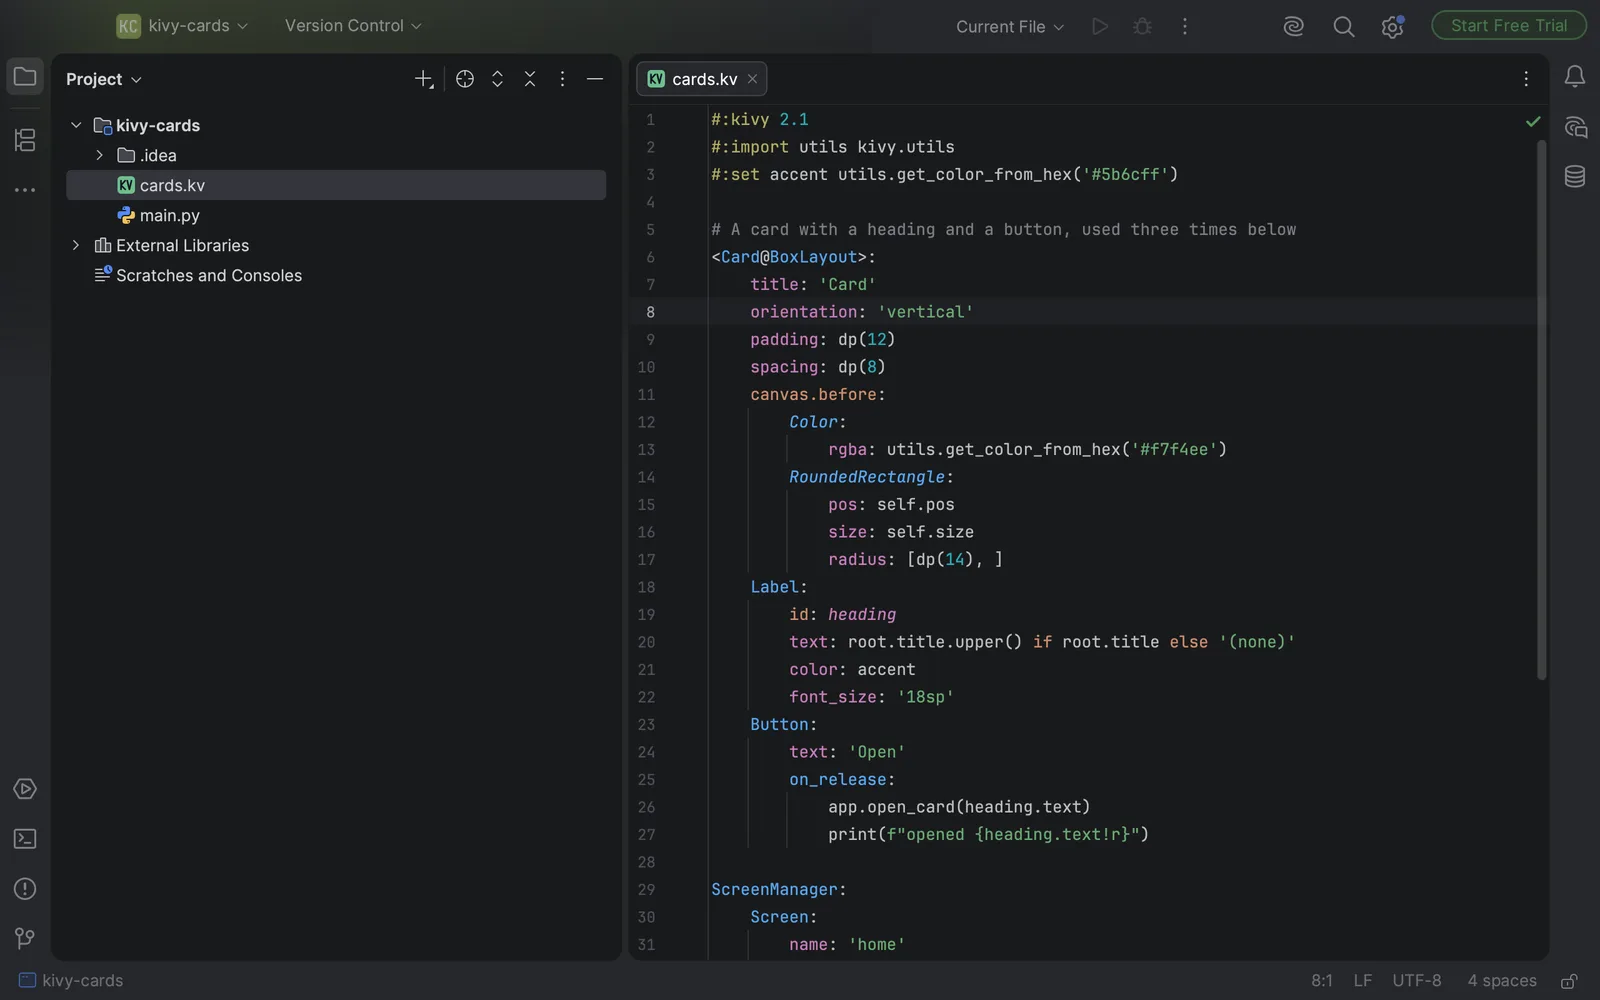Collapse the kivy-cards root folder
1600x1000 pixels.
[76, 125]
